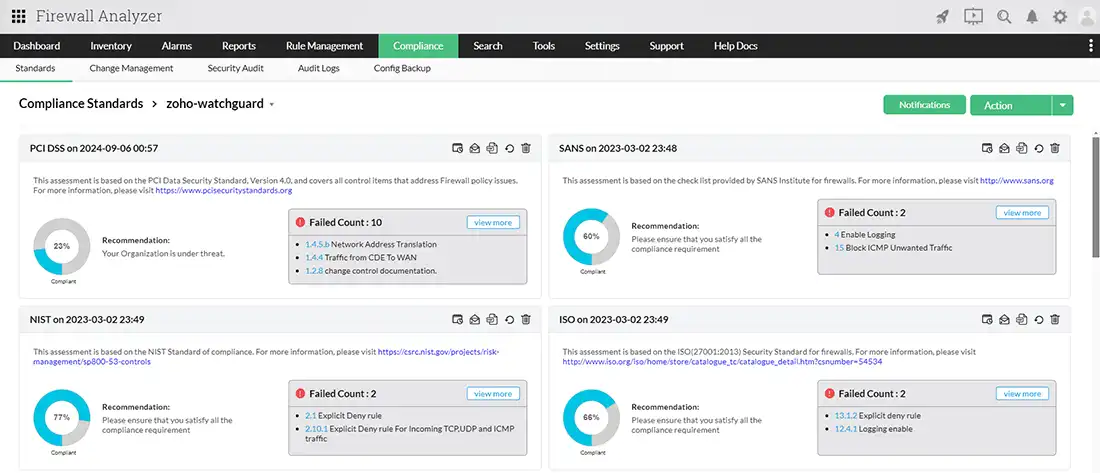Switch to the Change Management tab

pos(131,69)
